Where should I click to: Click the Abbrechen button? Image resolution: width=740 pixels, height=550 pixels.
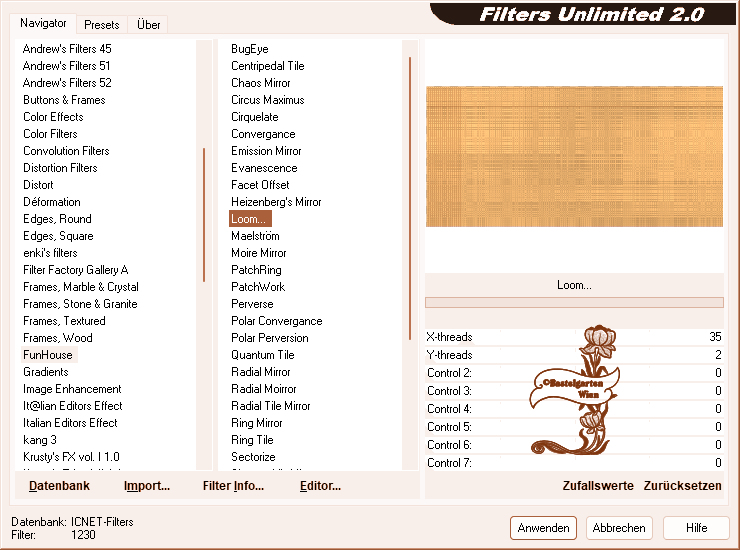[619, 528]
